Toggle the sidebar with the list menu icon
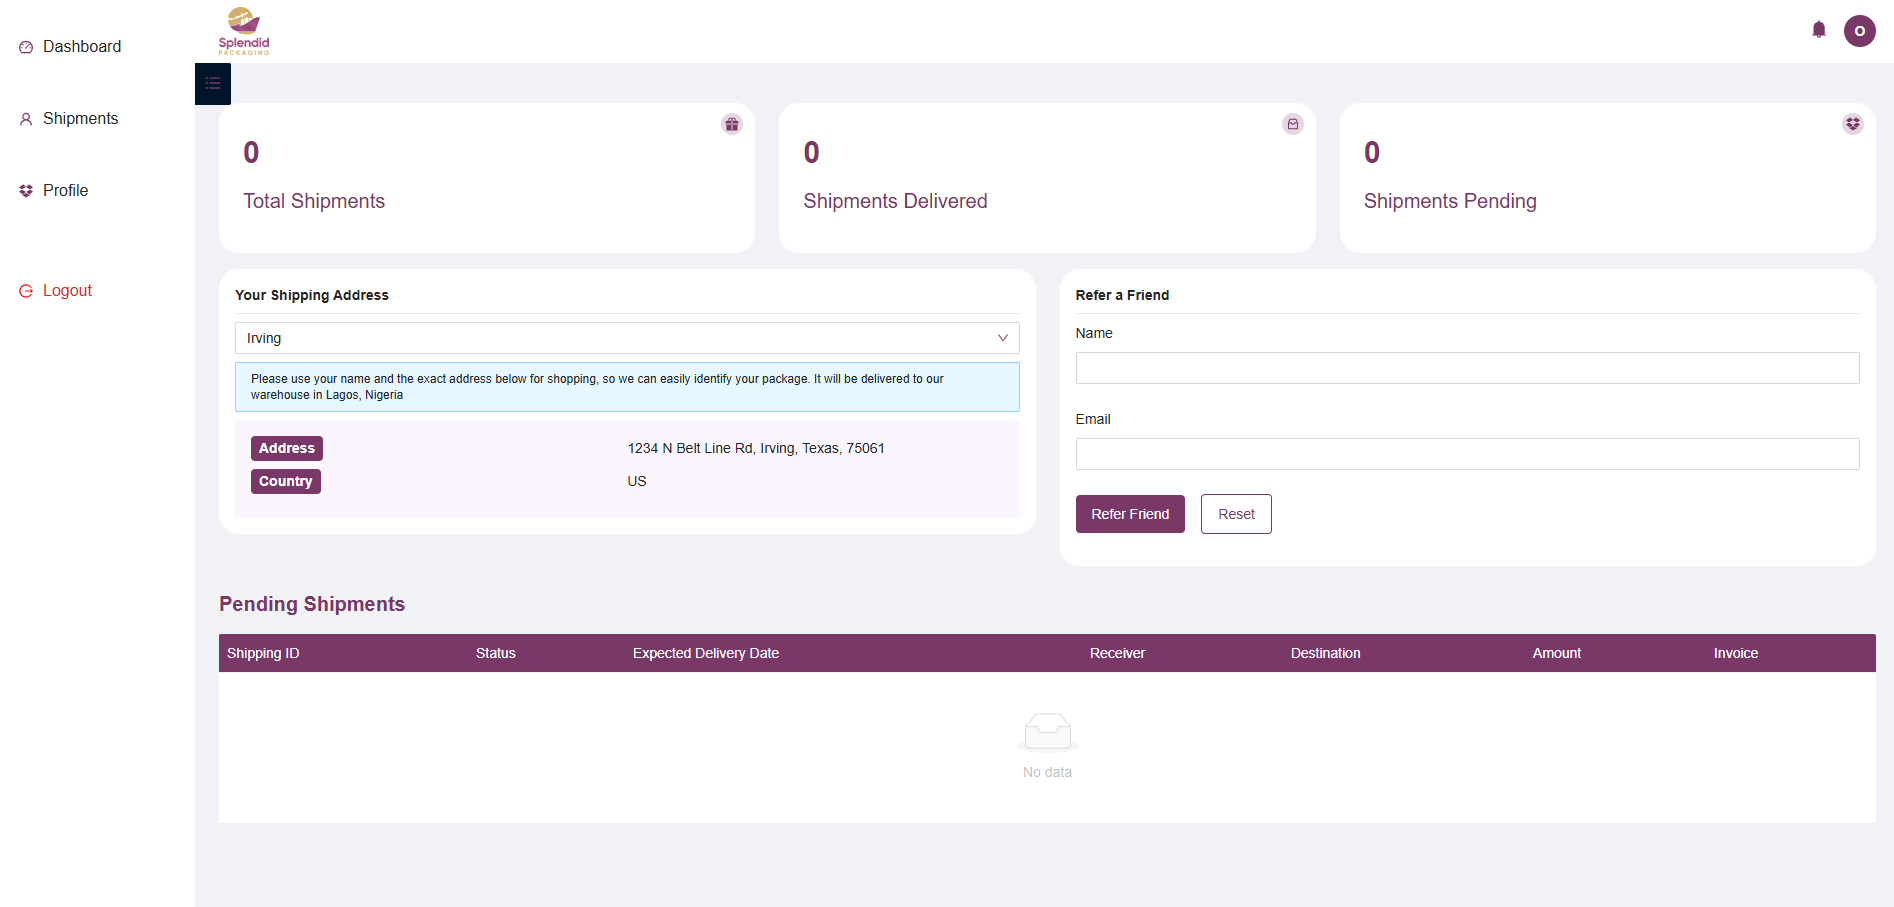1894x907 pixels. pyautogui.click(x=213, y=84)
